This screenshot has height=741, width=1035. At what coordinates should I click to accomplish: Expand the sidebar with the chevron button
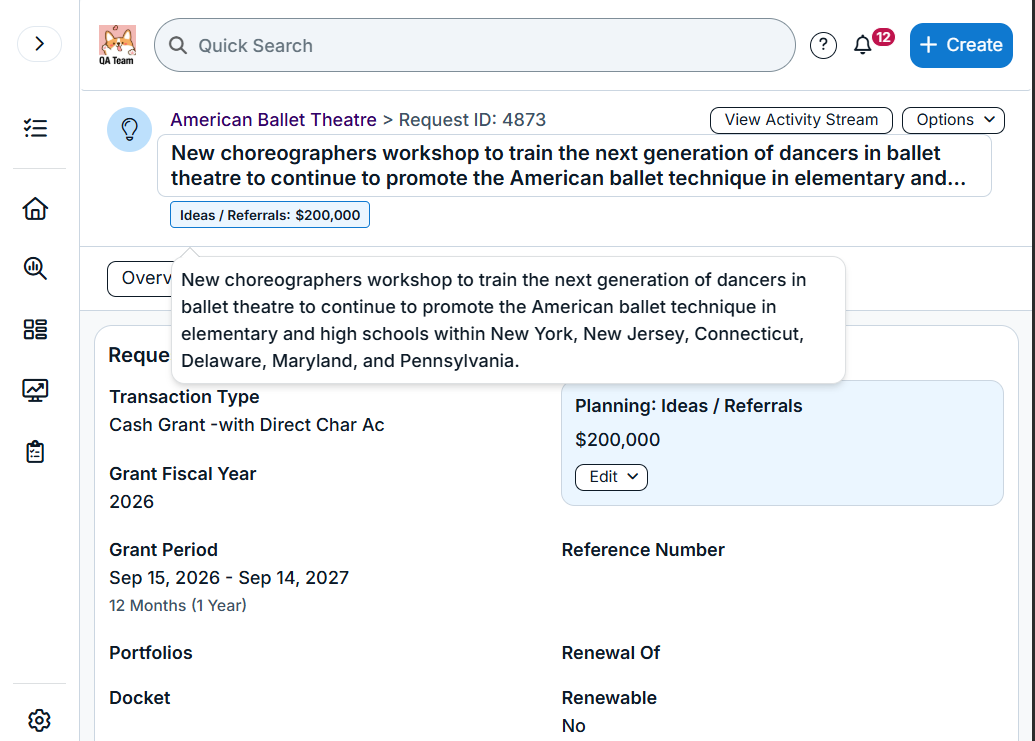tap(40, 44)
